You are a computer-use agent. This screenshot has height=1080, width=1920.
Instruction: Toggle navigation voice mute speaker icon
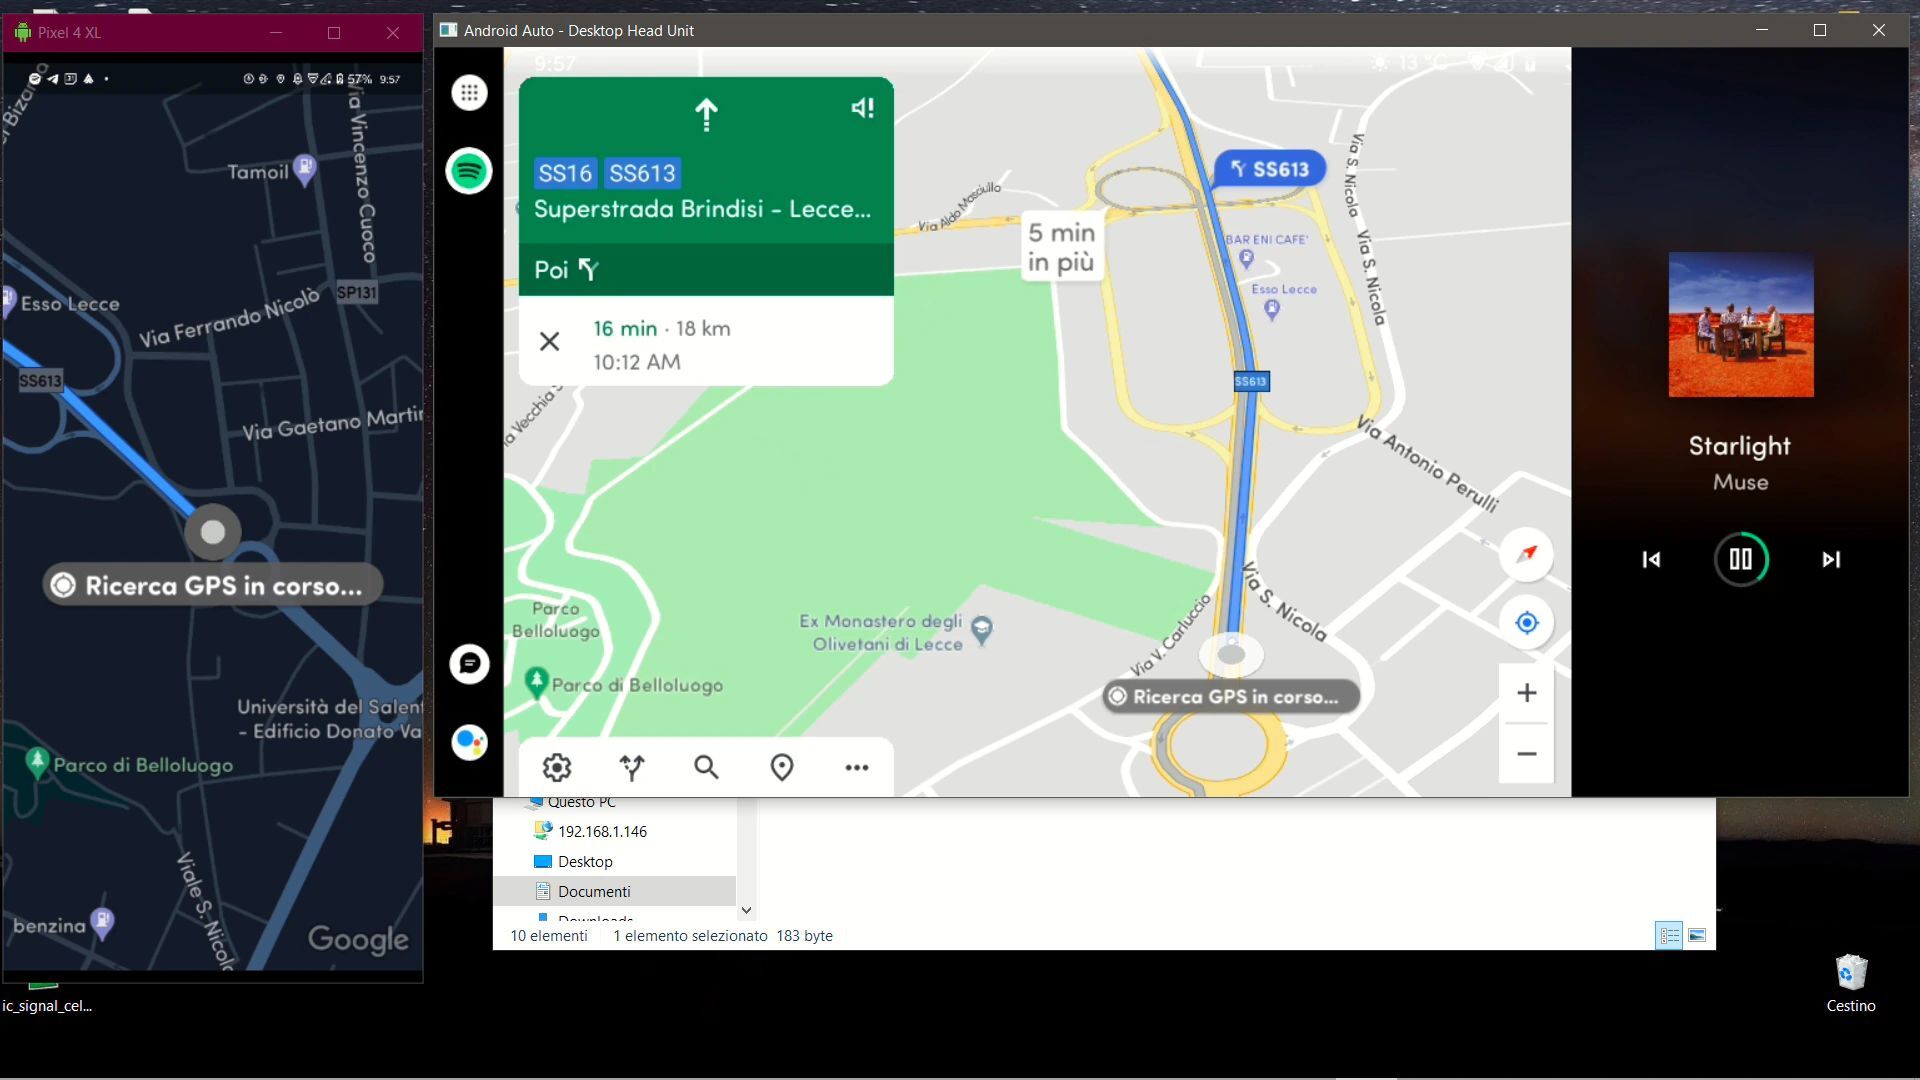click(x=862, y=108)
